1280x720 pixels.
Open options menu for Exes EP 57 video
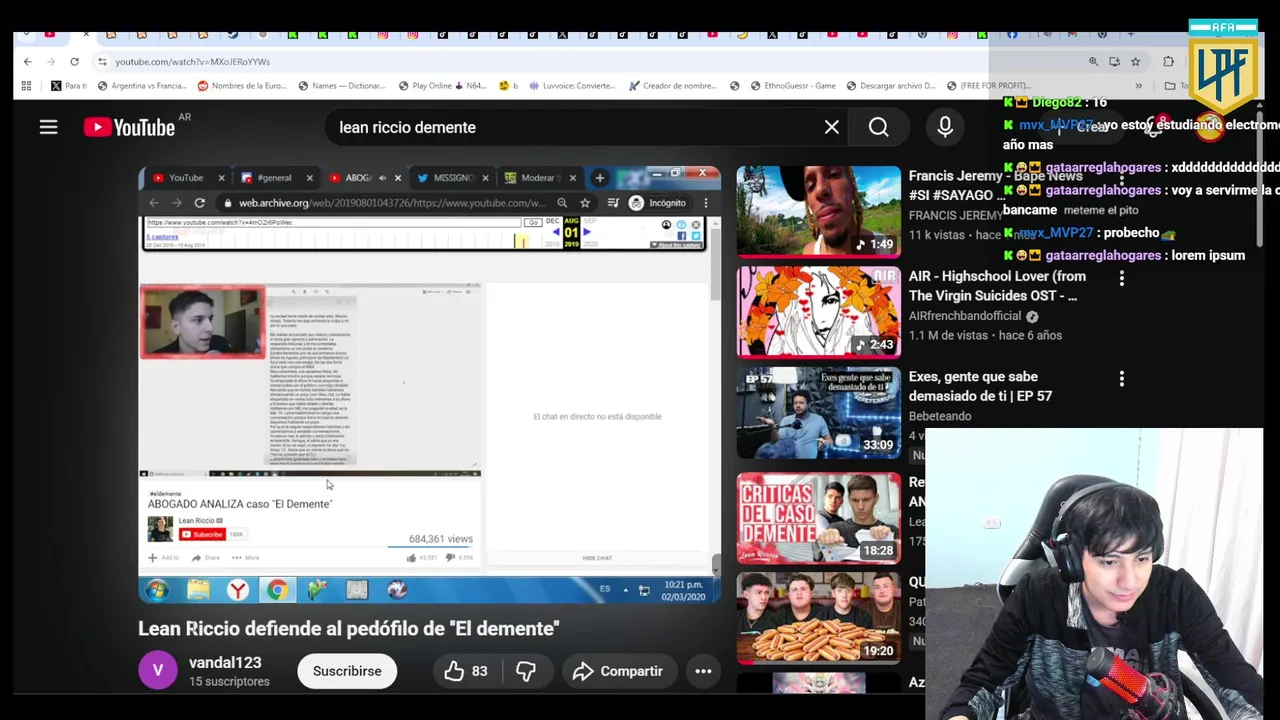pyautogui.click(x=1121, y=378)
